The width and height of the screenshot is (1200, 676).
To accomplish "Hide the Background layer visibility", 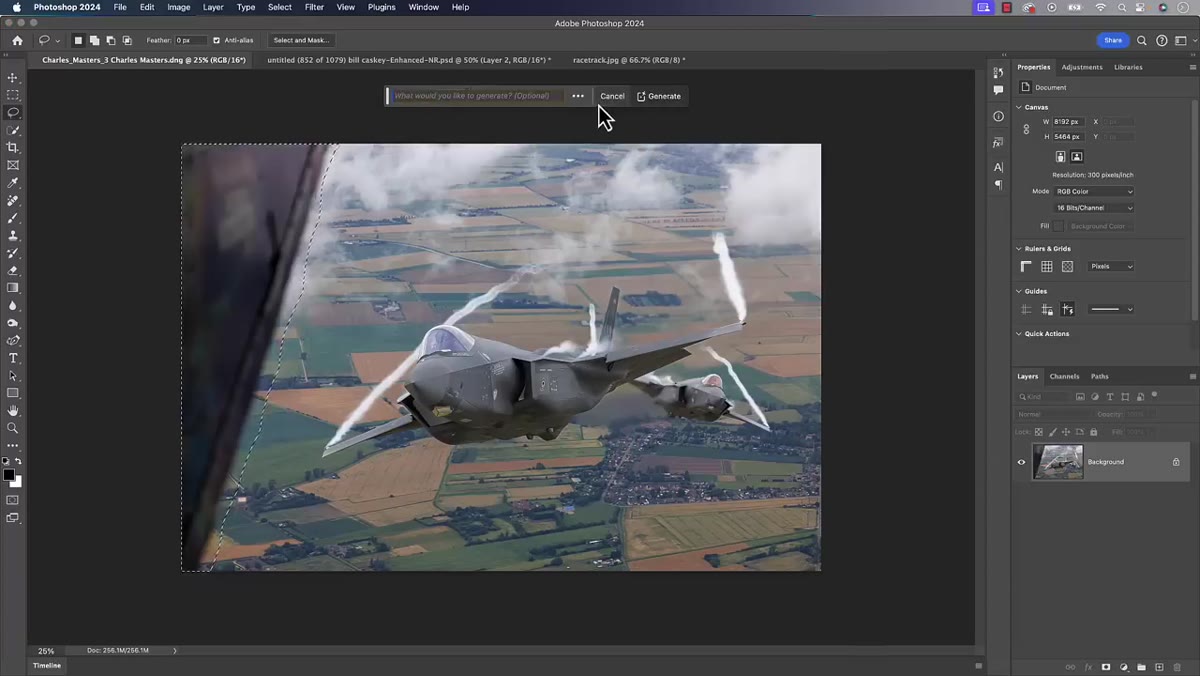I will coord(1021,462).
